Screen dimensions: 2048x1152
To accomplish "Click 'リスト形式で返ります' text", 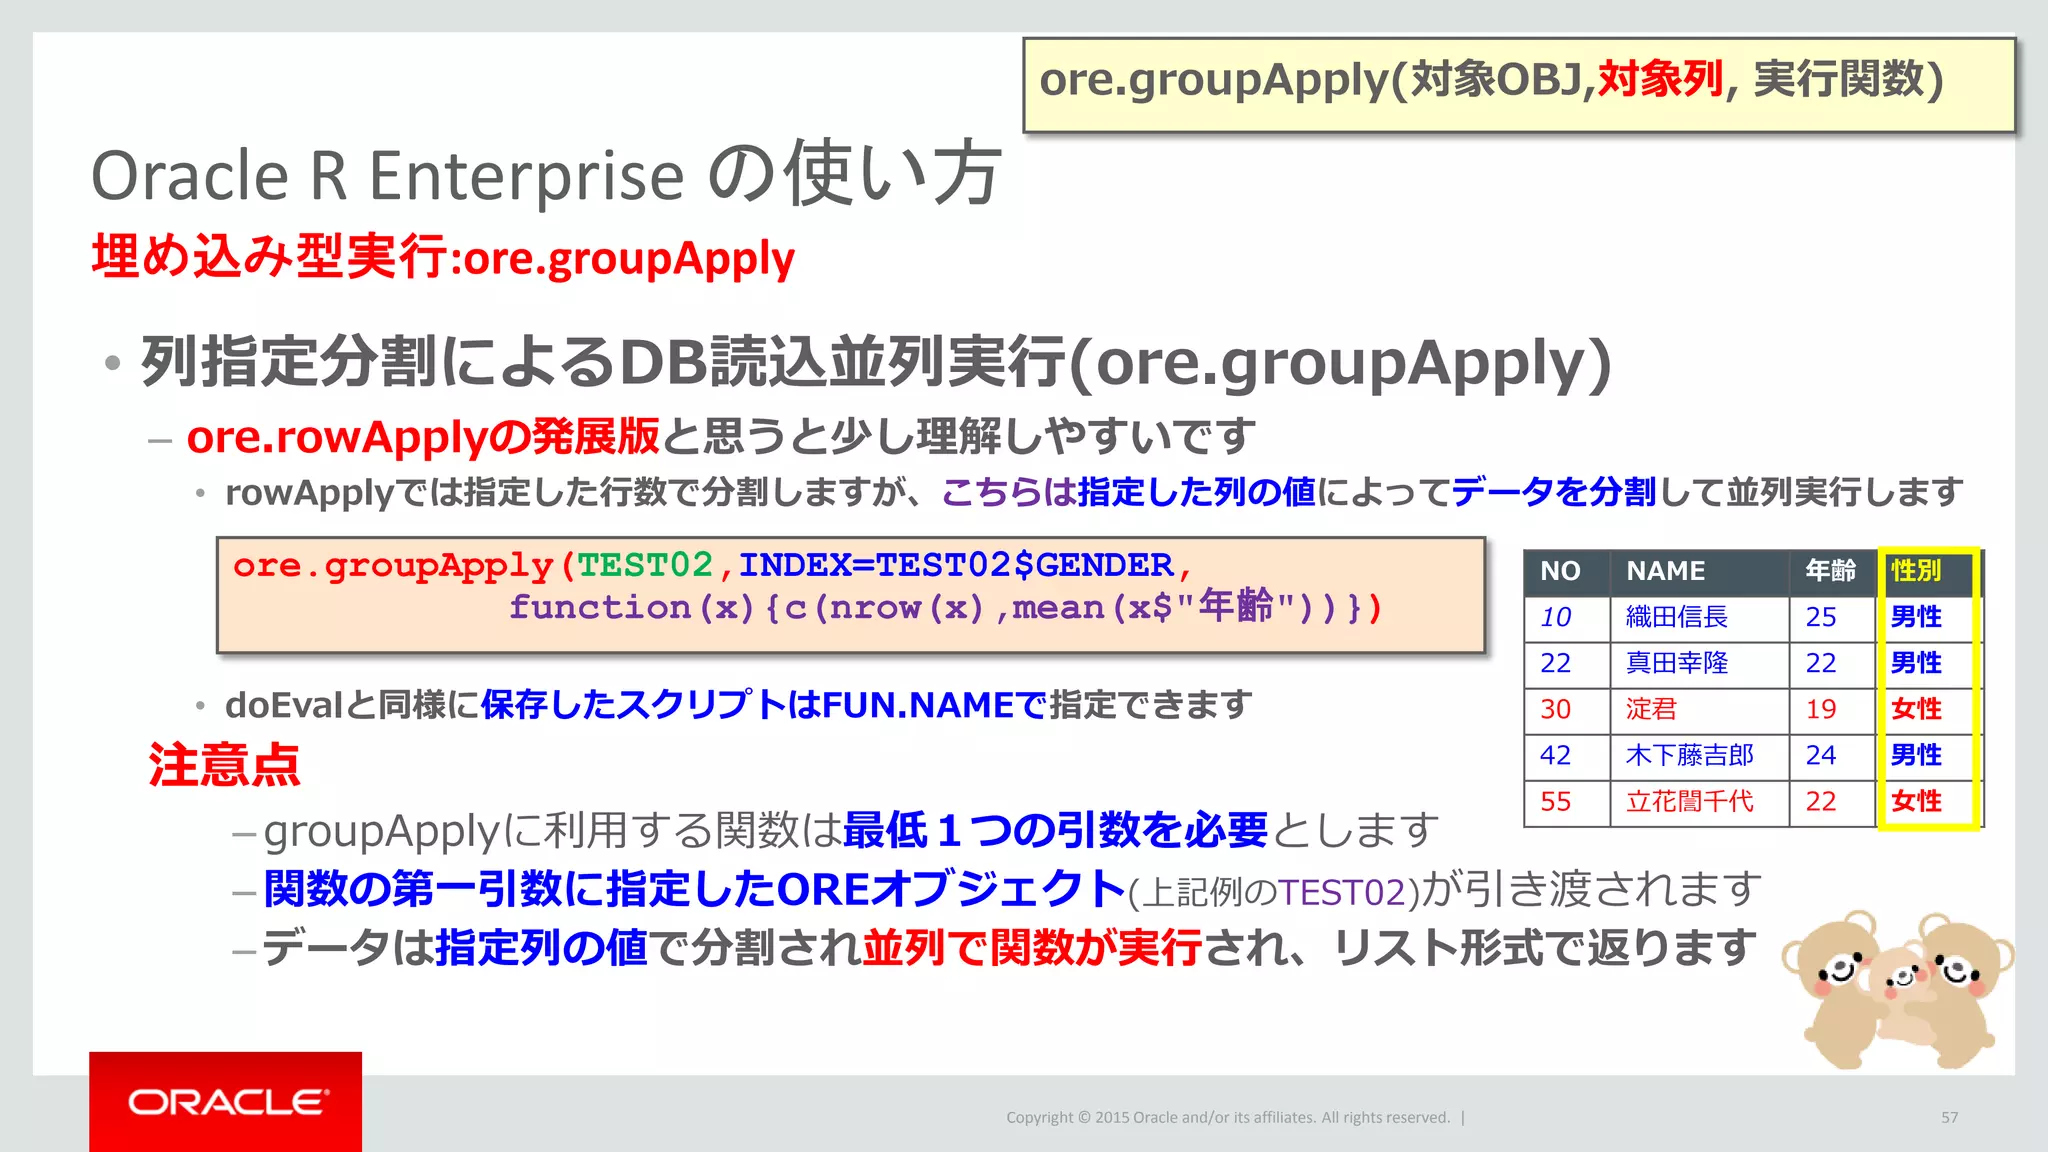I will (x=1544, y=948).
